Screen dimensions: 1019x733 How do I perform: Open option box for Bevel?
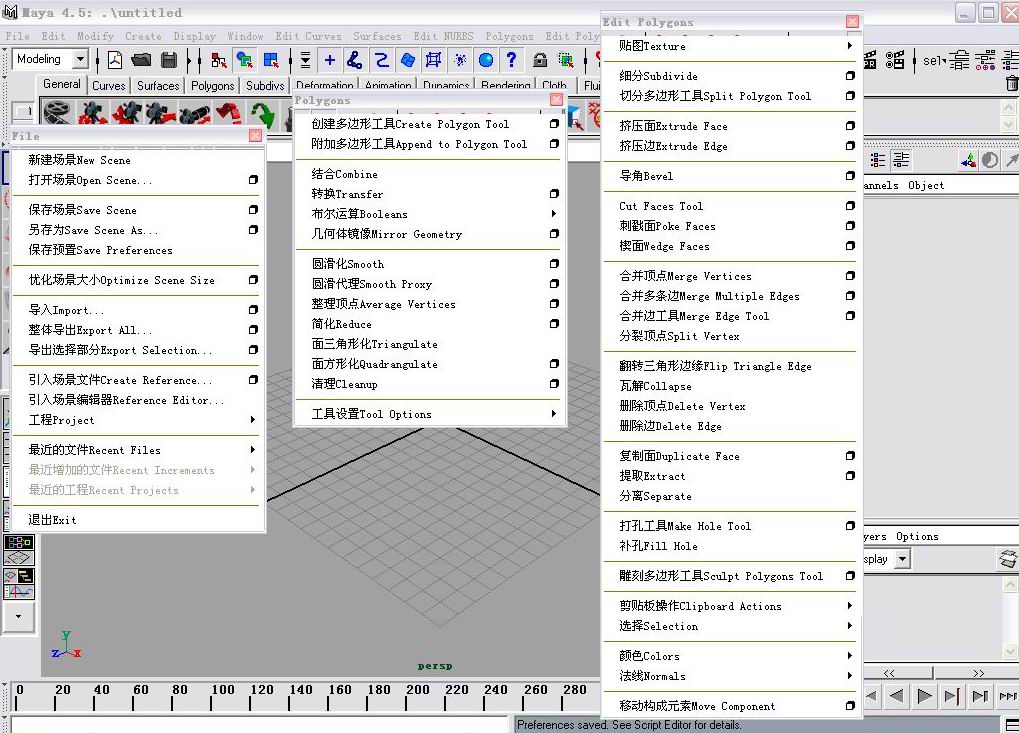click(x=850, y=175)
